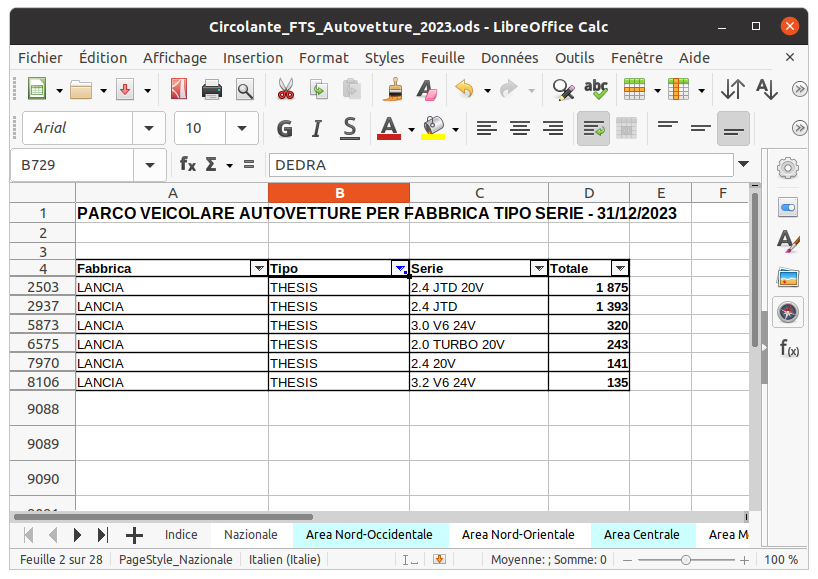The image size is (818, 579).
Task: Toggle bold formatting (G button)
Action: coord(284,128)
